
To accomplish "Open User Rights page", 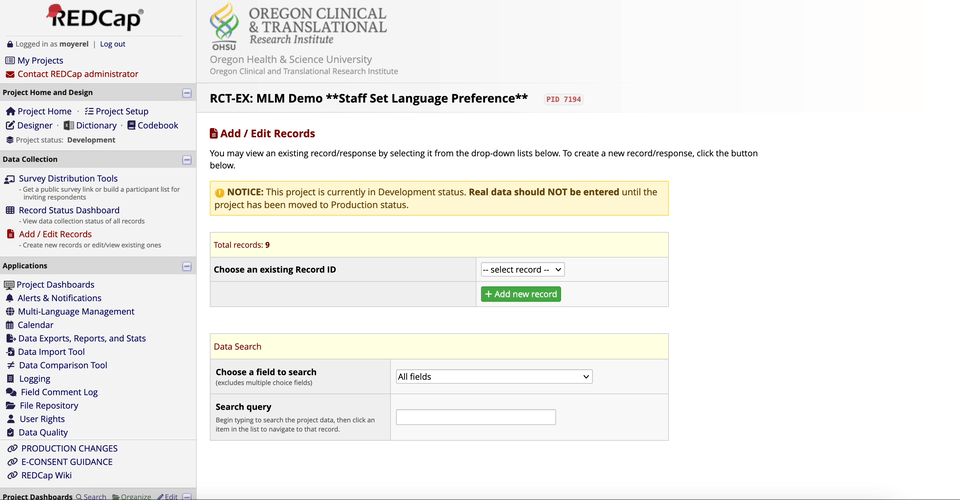I will click(x=42, y=419).
